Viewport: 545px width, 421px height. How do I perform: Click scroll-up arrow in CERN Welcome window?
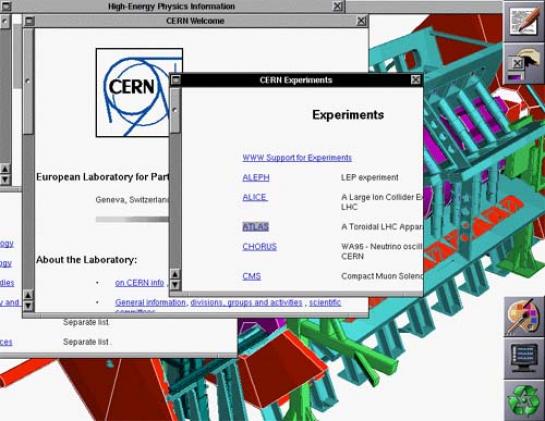28,295
